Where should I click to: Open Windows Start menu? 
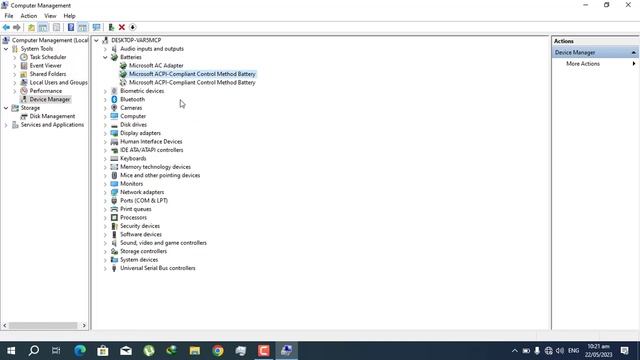11,351
